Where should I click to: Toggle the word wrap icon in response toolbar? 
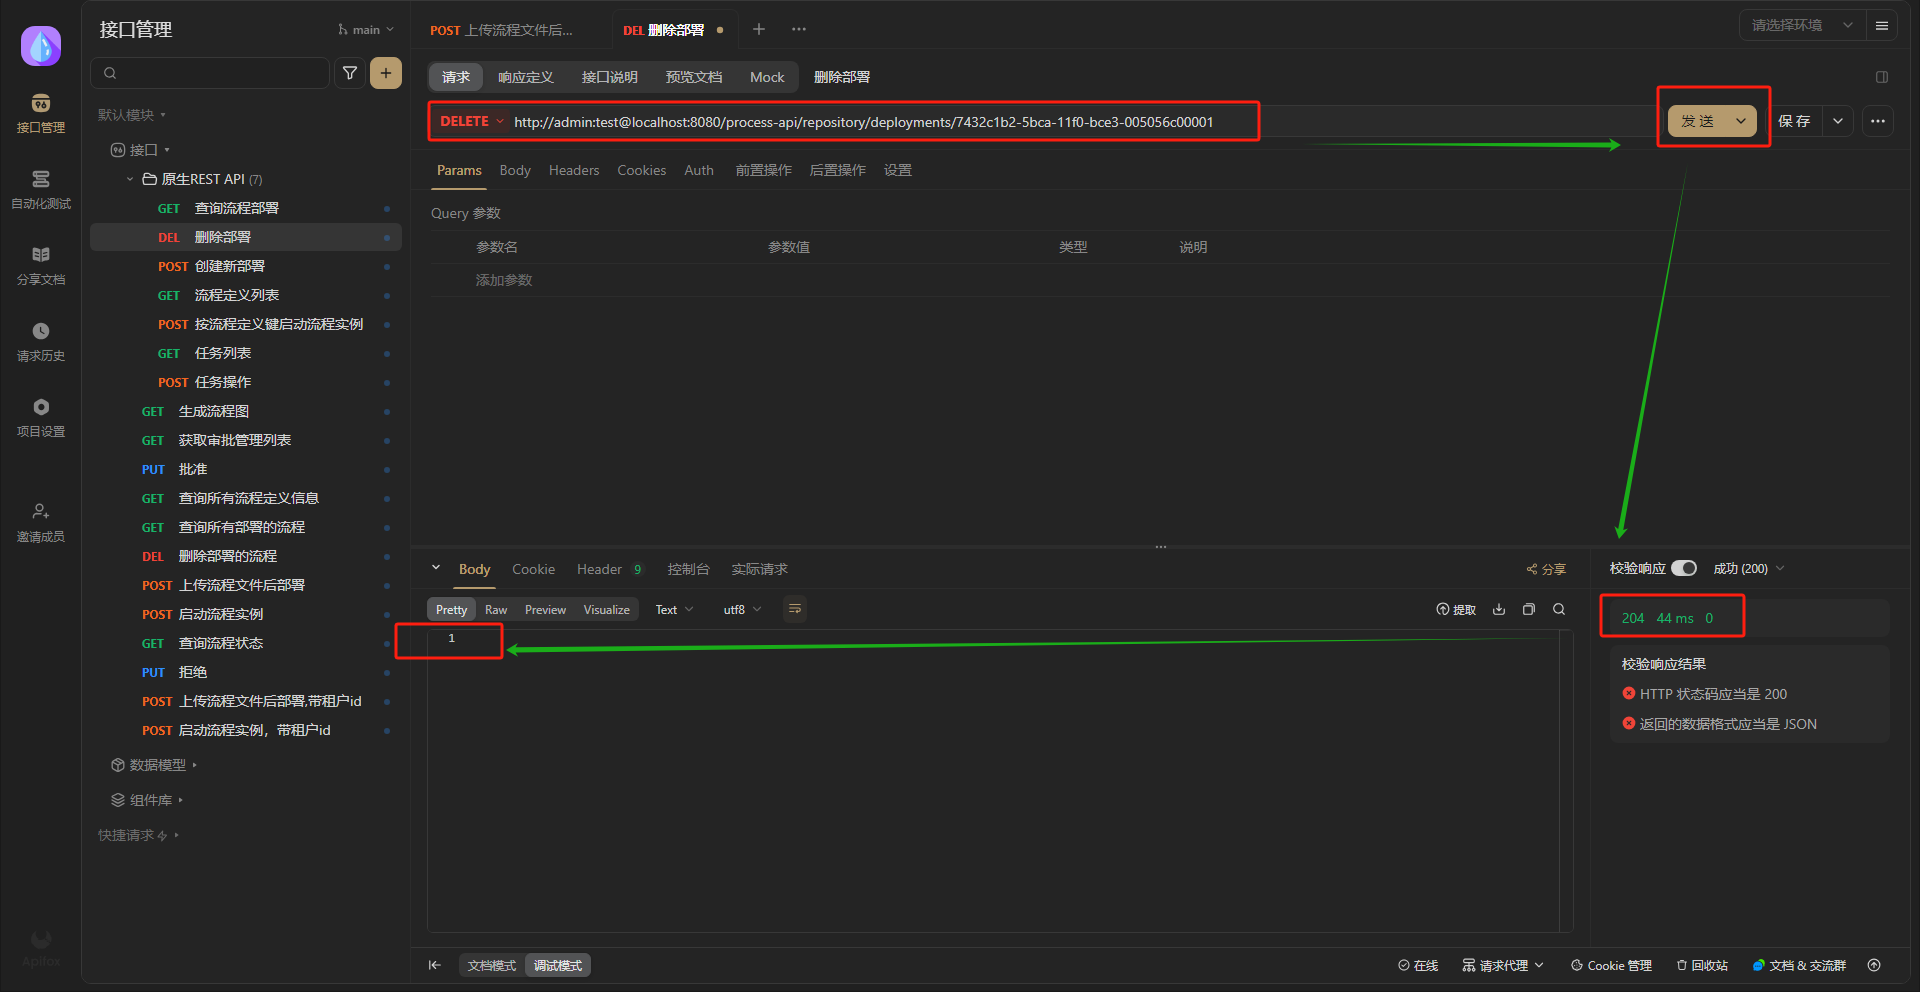click(795, 609)
